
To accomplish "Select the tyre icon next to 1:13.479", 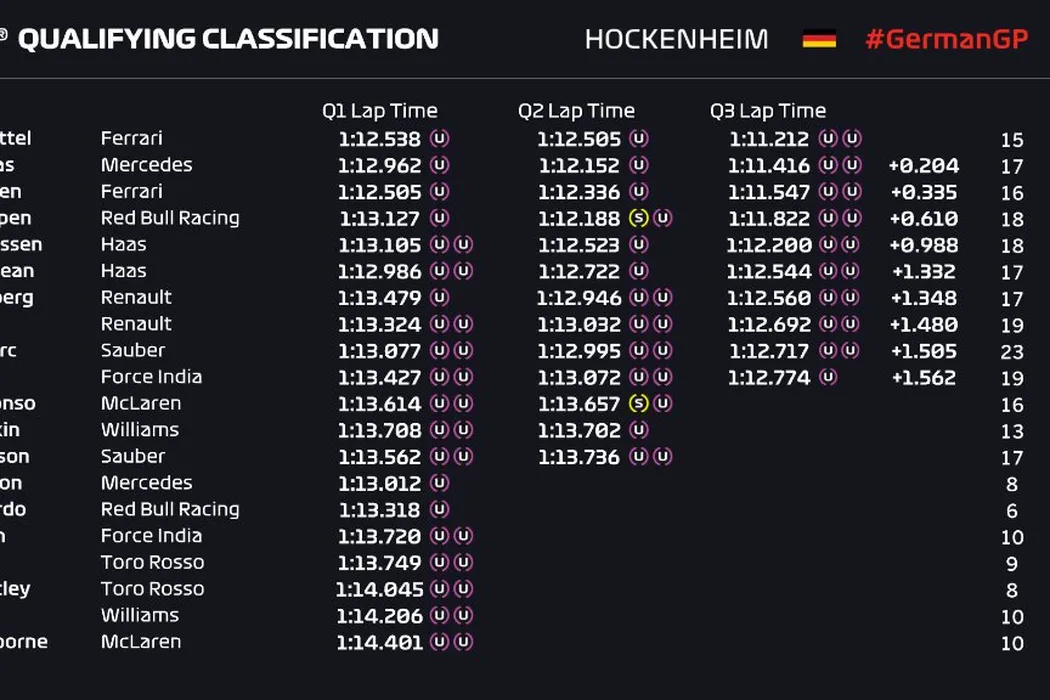I will coord(439,297).
